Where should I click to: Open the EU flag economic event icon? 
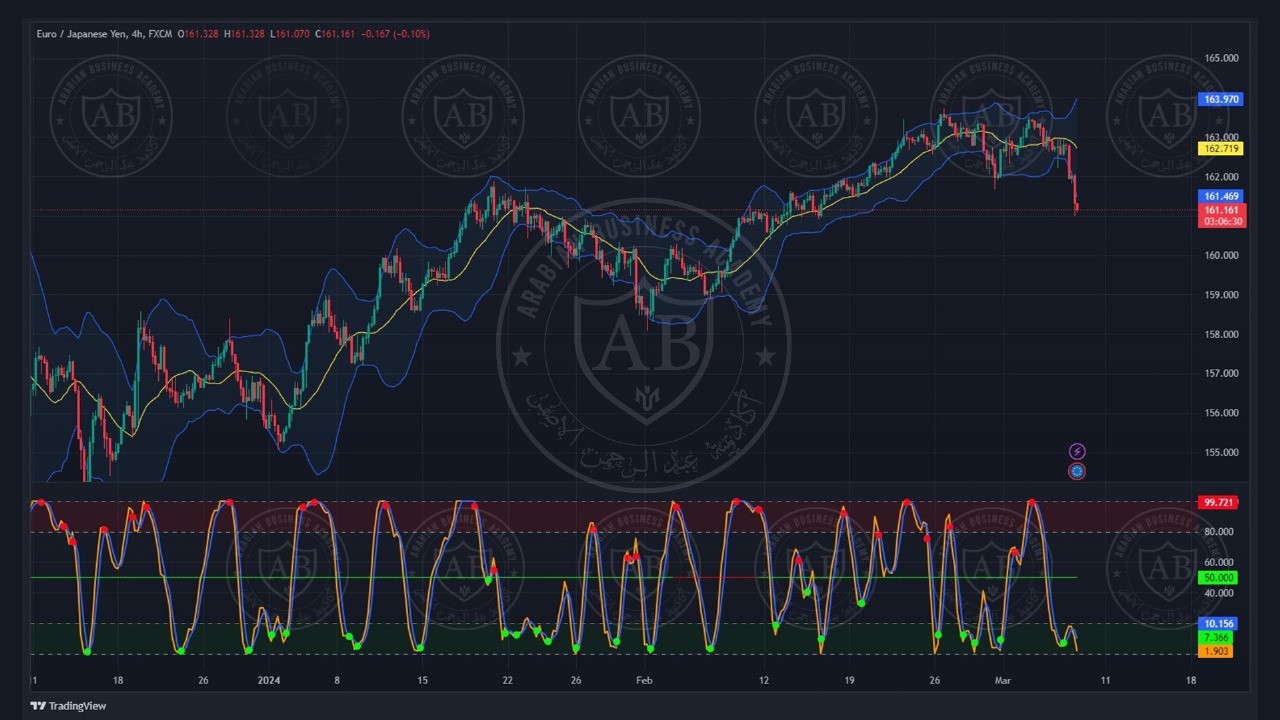pos(1077,471)
